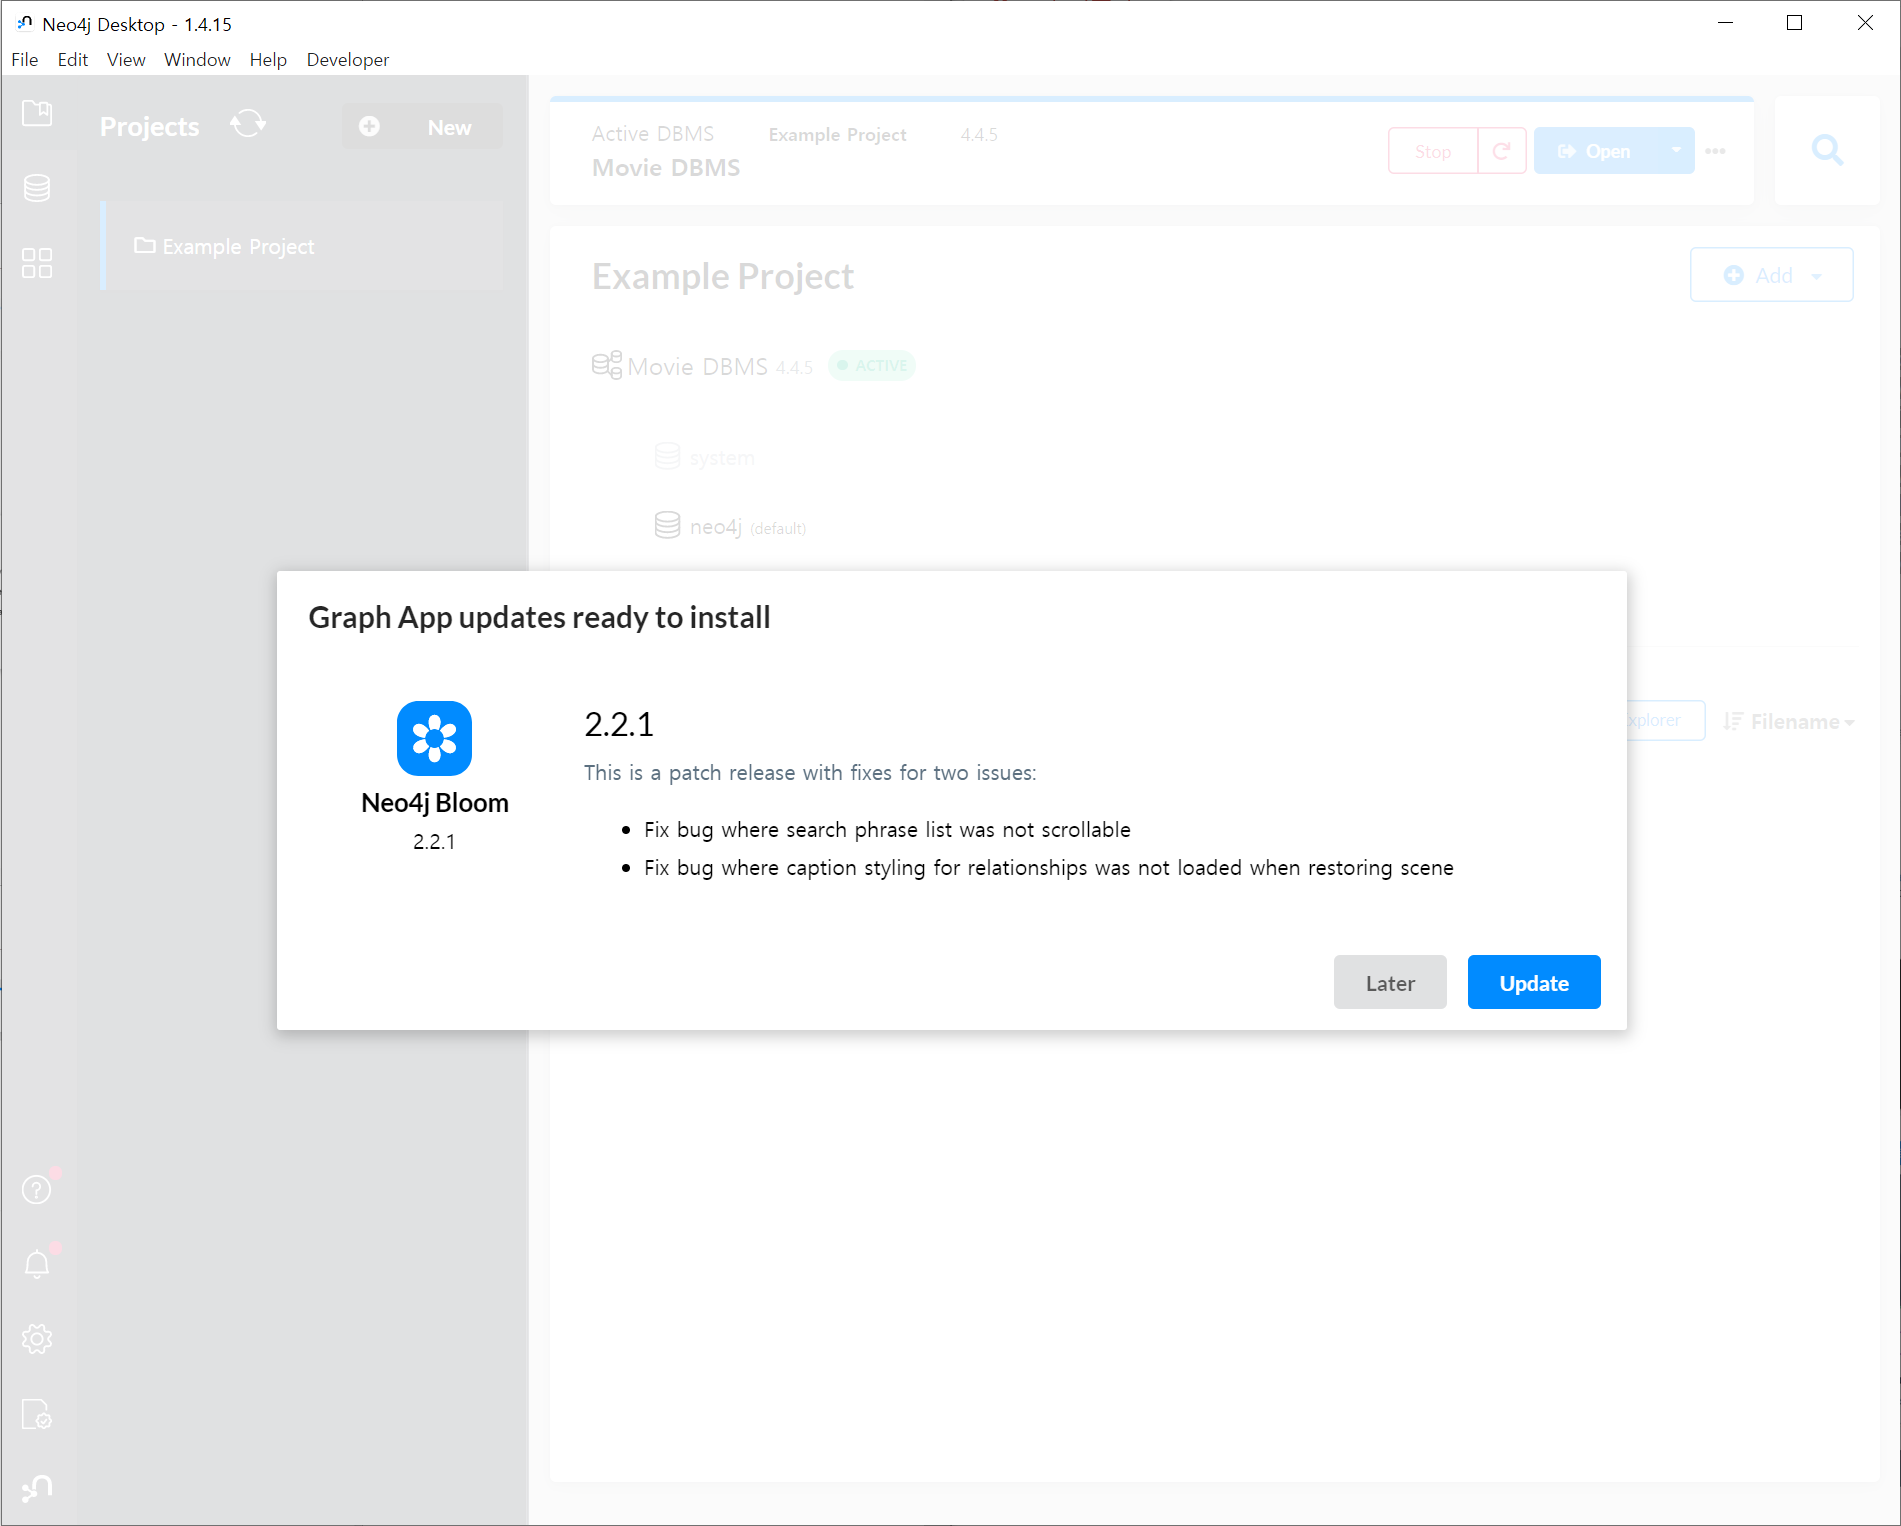This screenshot has width=1901, height=1526.
Task: Open the Settings gear icon
Action: [37, 1339]
